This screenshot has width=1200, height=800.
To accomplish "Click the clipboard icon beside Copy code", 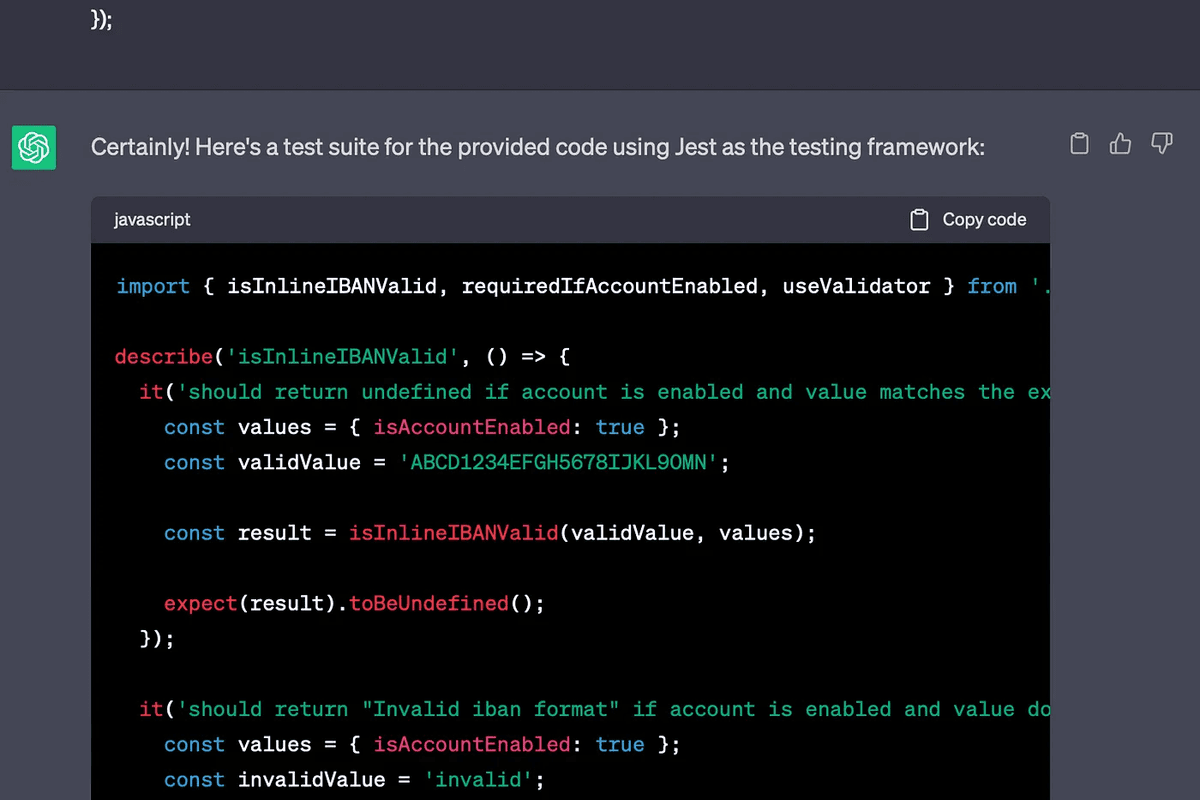I will coord(919,220).
